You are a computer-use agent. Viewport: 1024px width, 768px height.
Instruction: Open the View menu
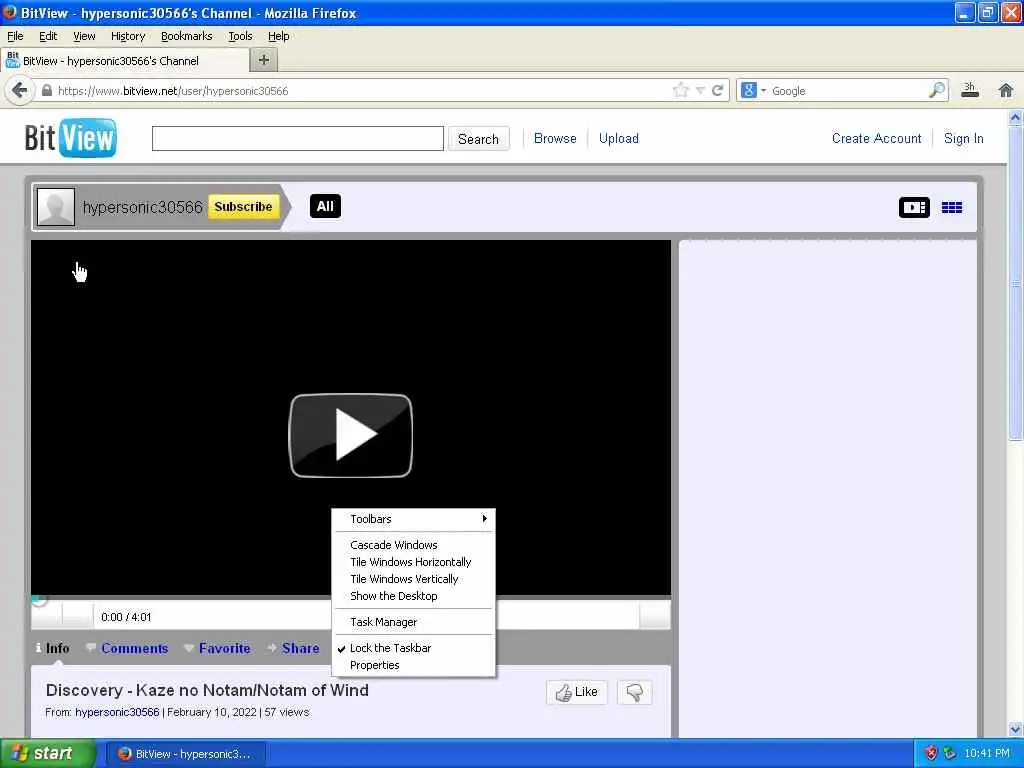pyautogui.click(x=84, y=36)
